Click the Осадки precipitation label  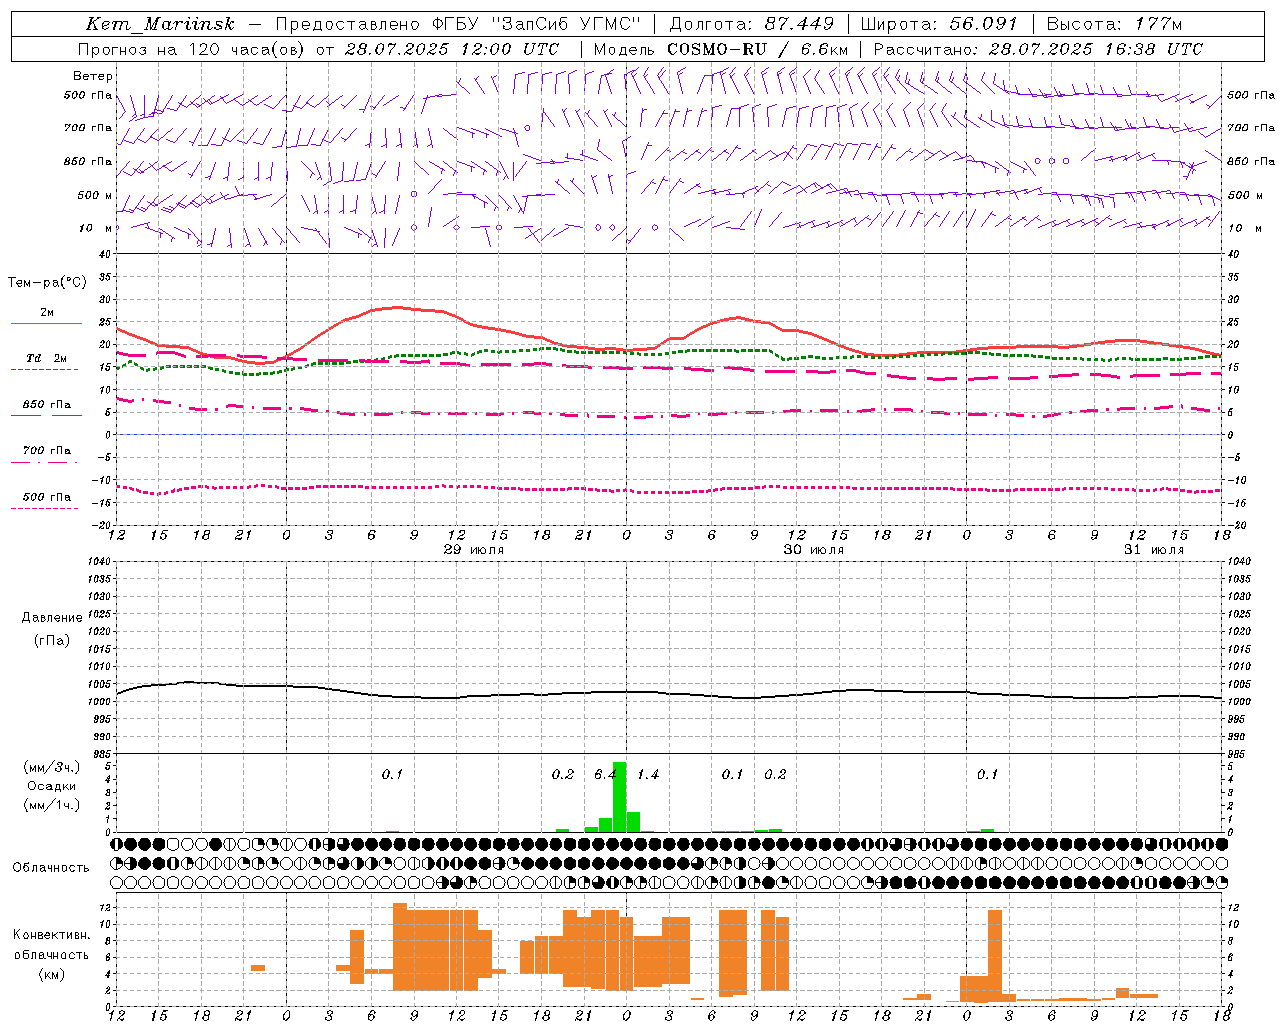point(52,786)
